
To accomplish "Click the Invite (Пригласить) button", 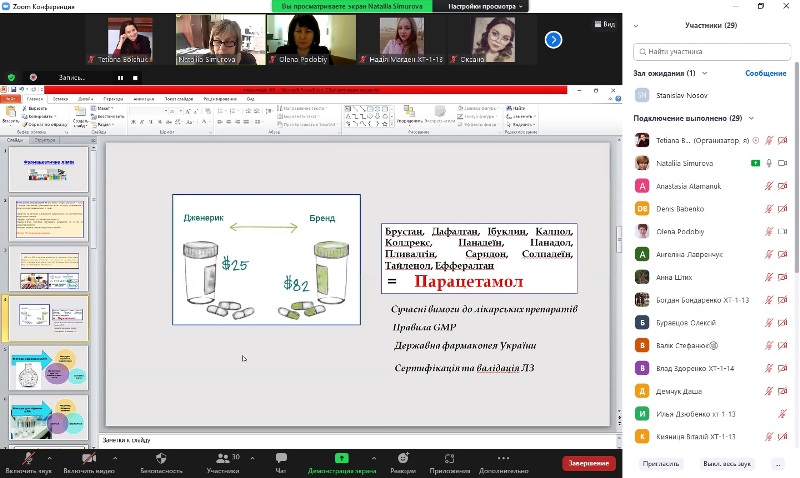I will pos(661,463).
